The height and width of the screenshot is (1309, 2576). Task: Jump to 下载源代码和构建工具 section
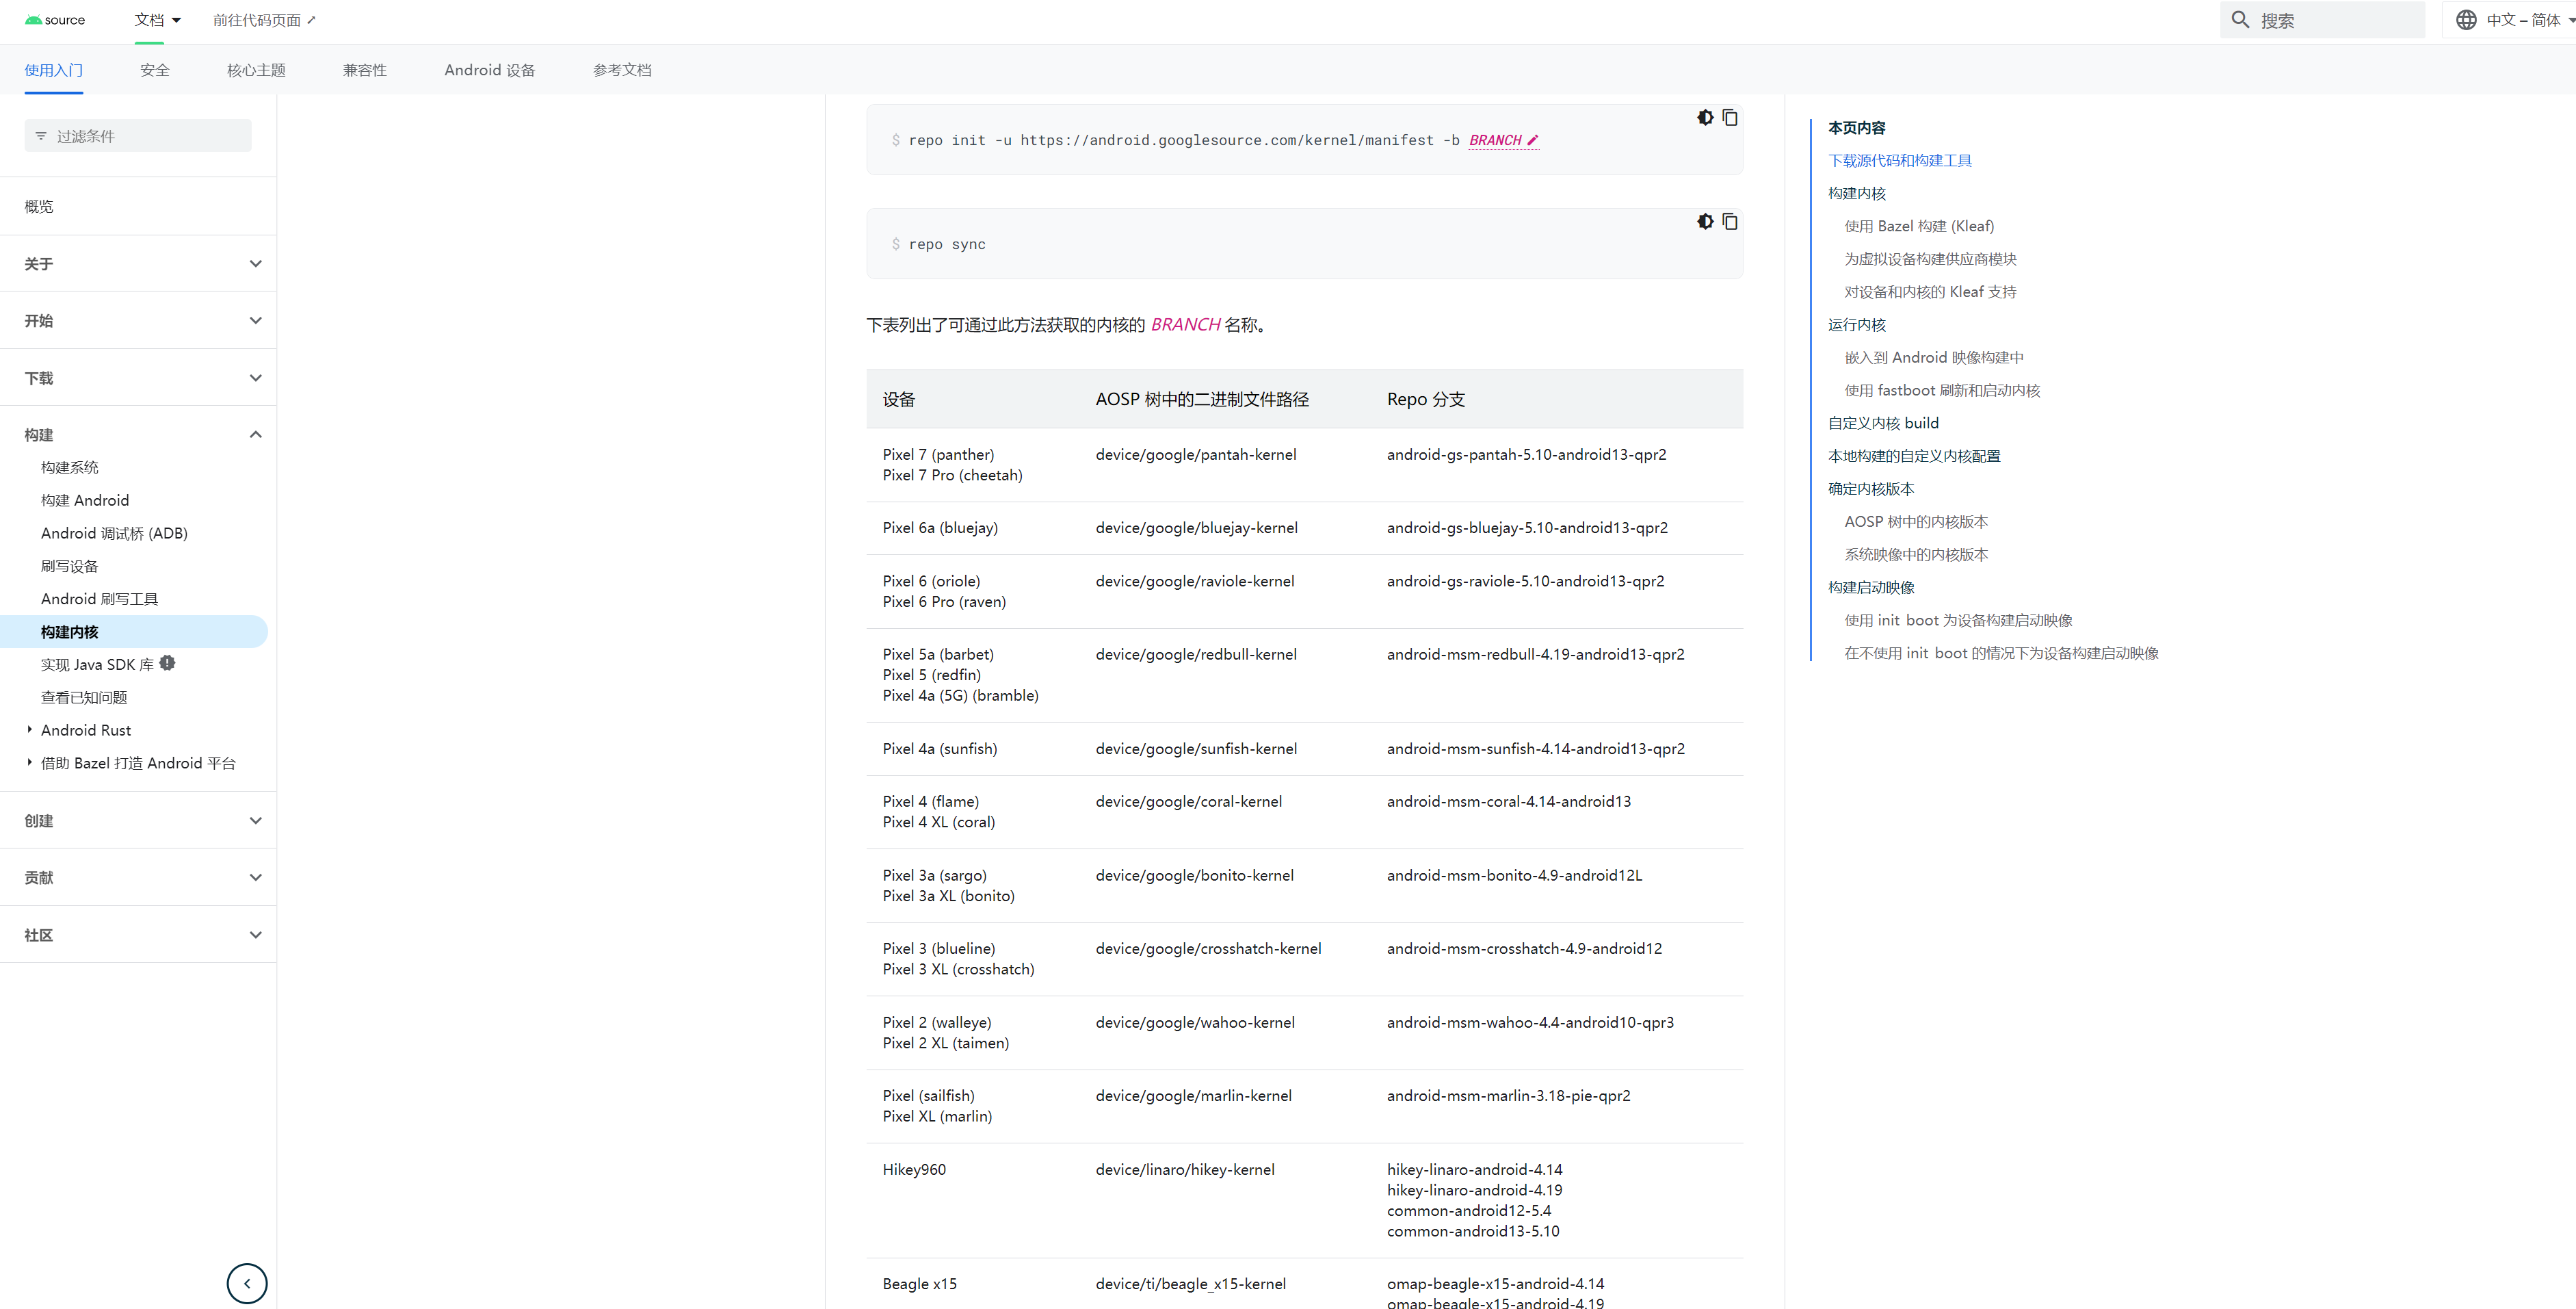click(1900, 161)
